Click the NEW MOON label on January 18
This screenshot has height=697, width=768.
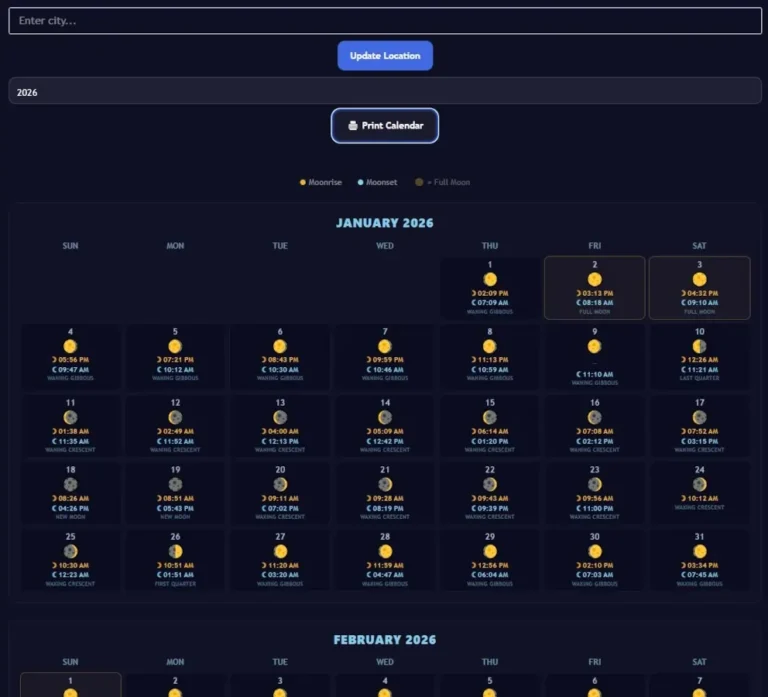click(71, 517)
